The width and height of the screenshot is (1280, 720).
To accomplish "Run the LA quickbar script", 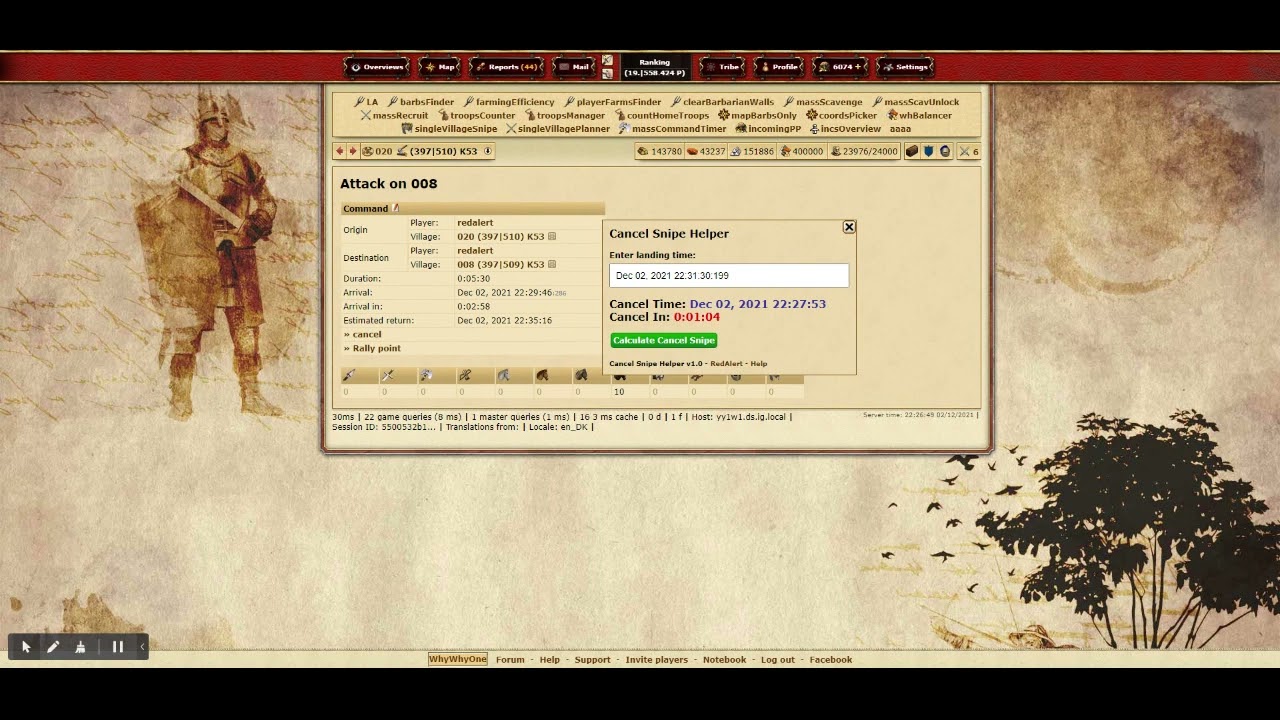I will pyautogui.click(x=366, y=102).
